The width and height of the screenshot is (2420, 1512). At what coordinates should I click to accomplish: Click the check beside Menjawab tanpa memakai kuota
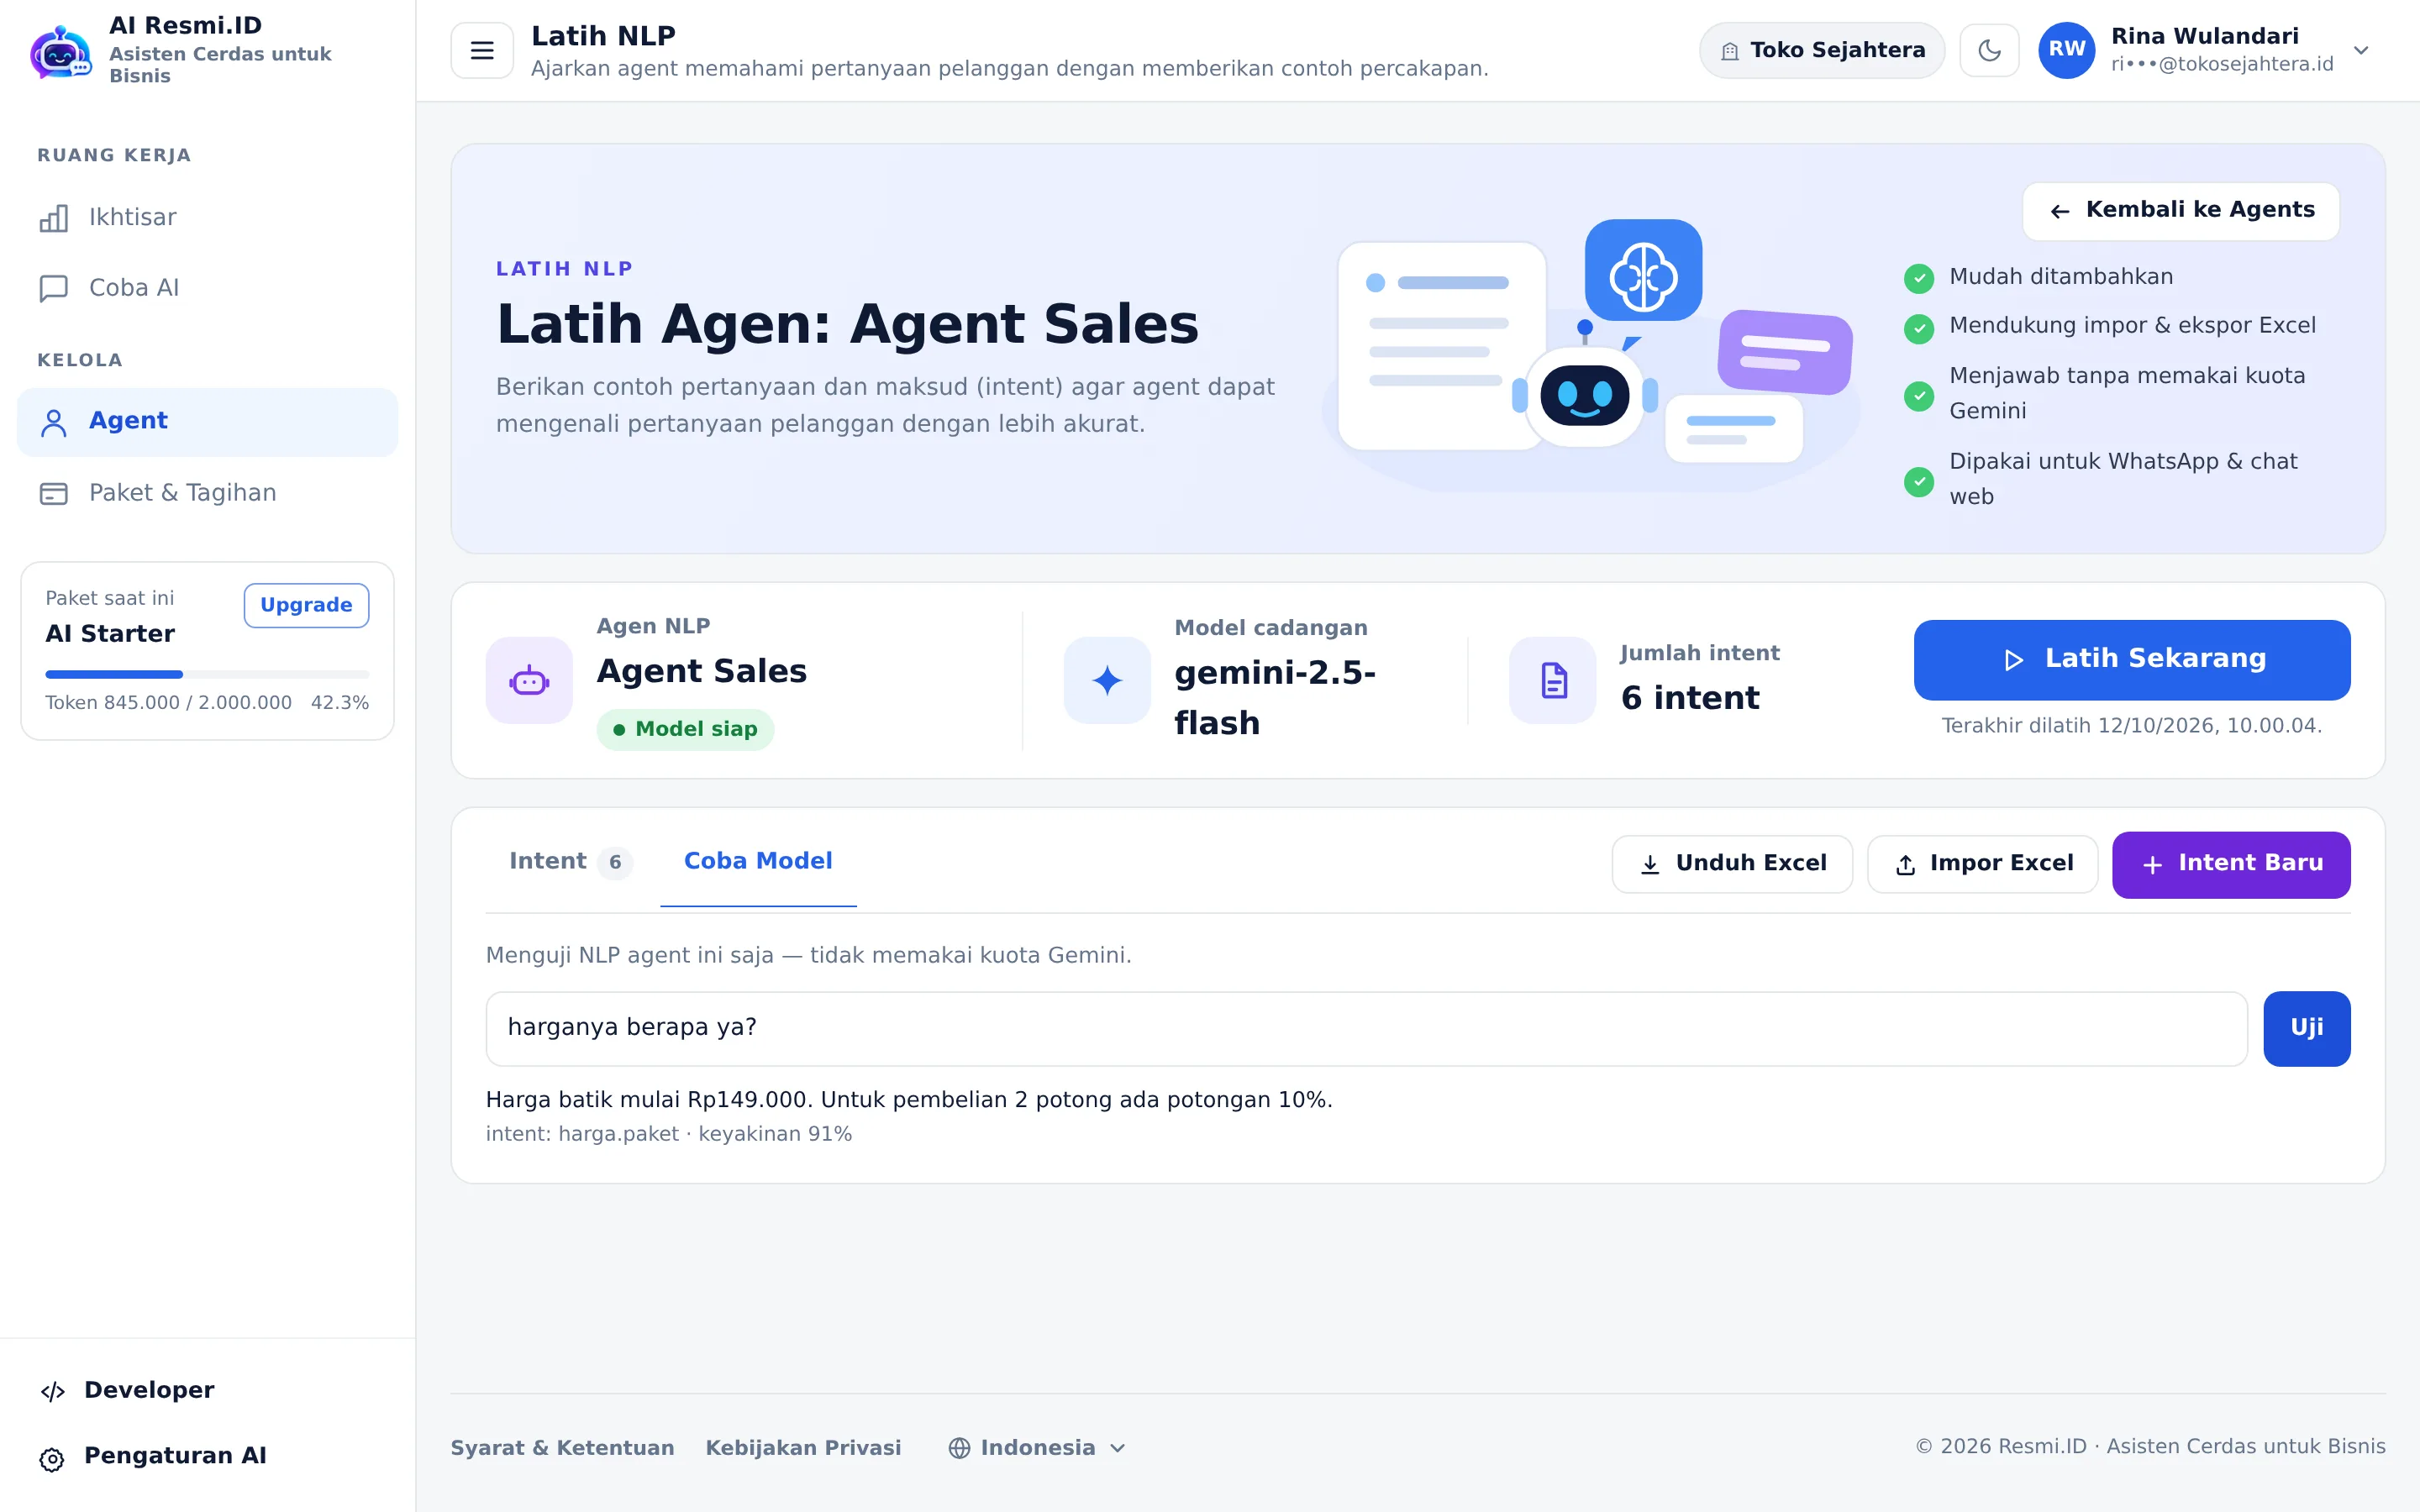pyautogui.click(x=1918, y=396)
